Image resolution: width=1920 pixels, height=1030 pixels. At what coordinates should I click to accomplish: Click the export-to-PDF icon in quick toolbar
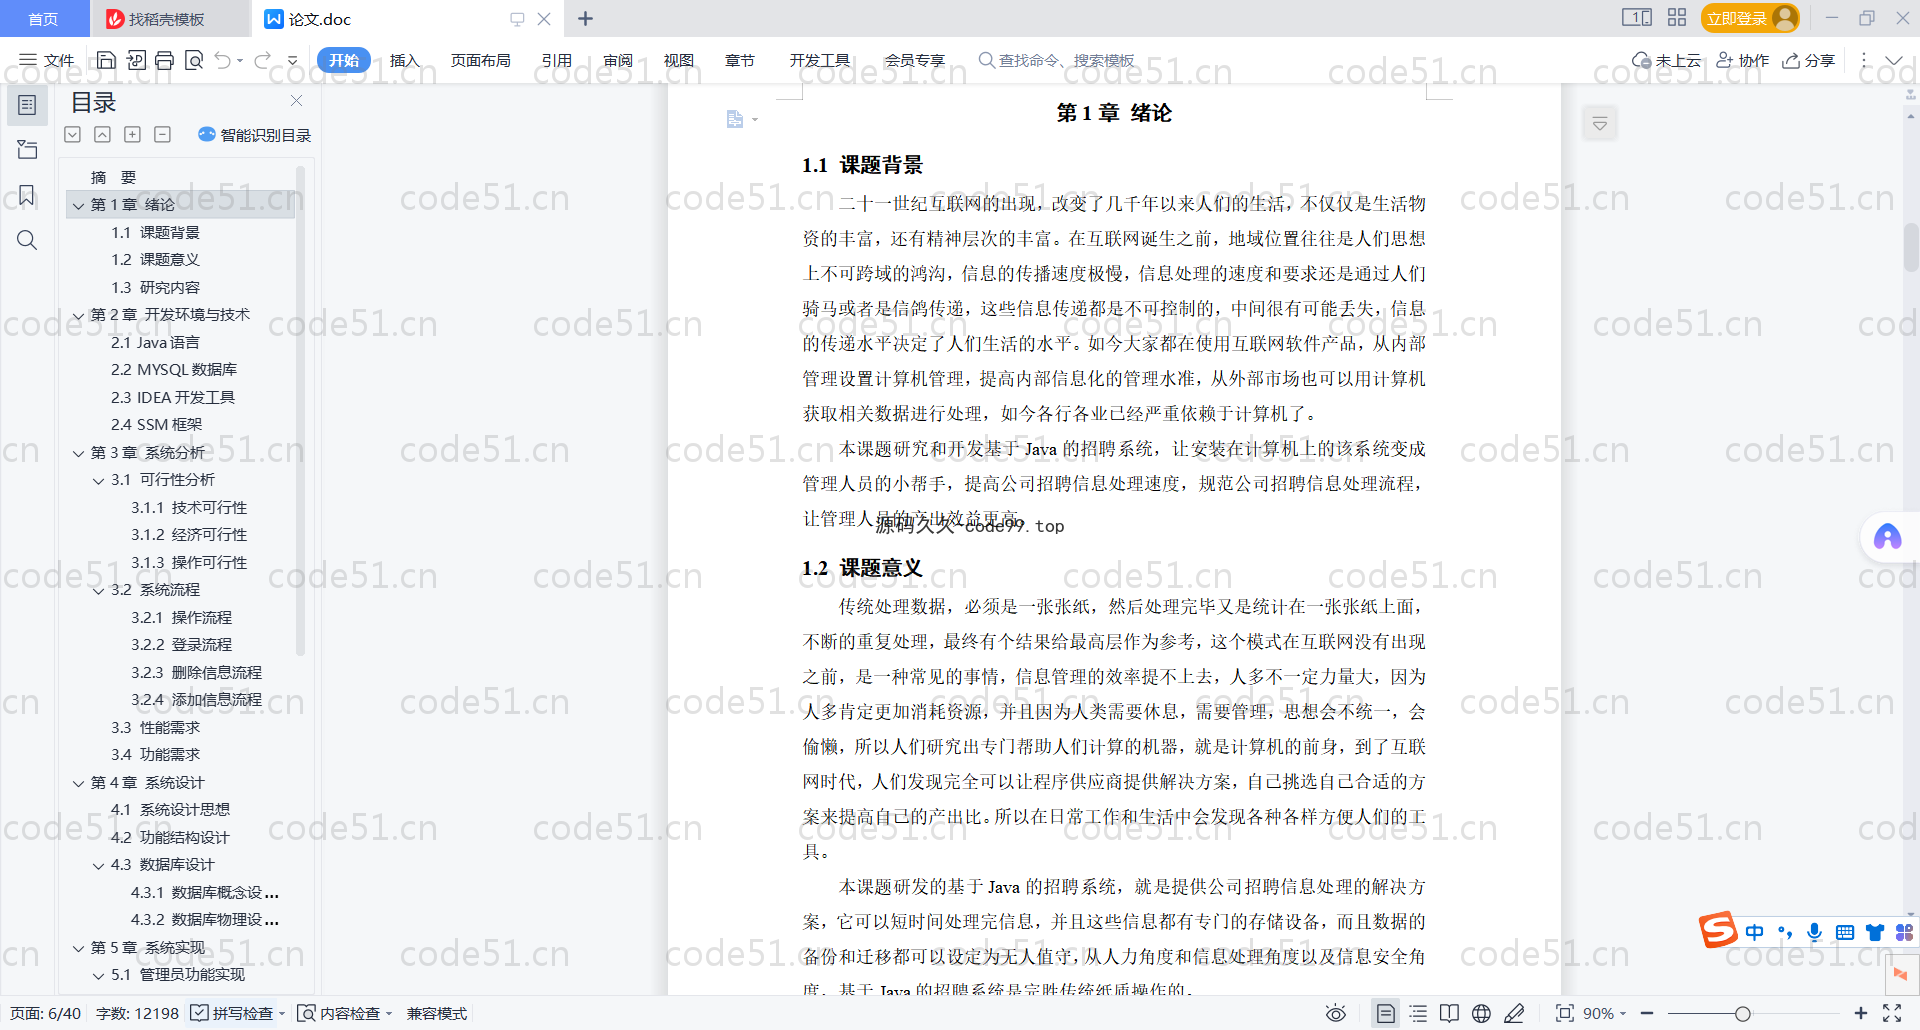click(136, 60)
